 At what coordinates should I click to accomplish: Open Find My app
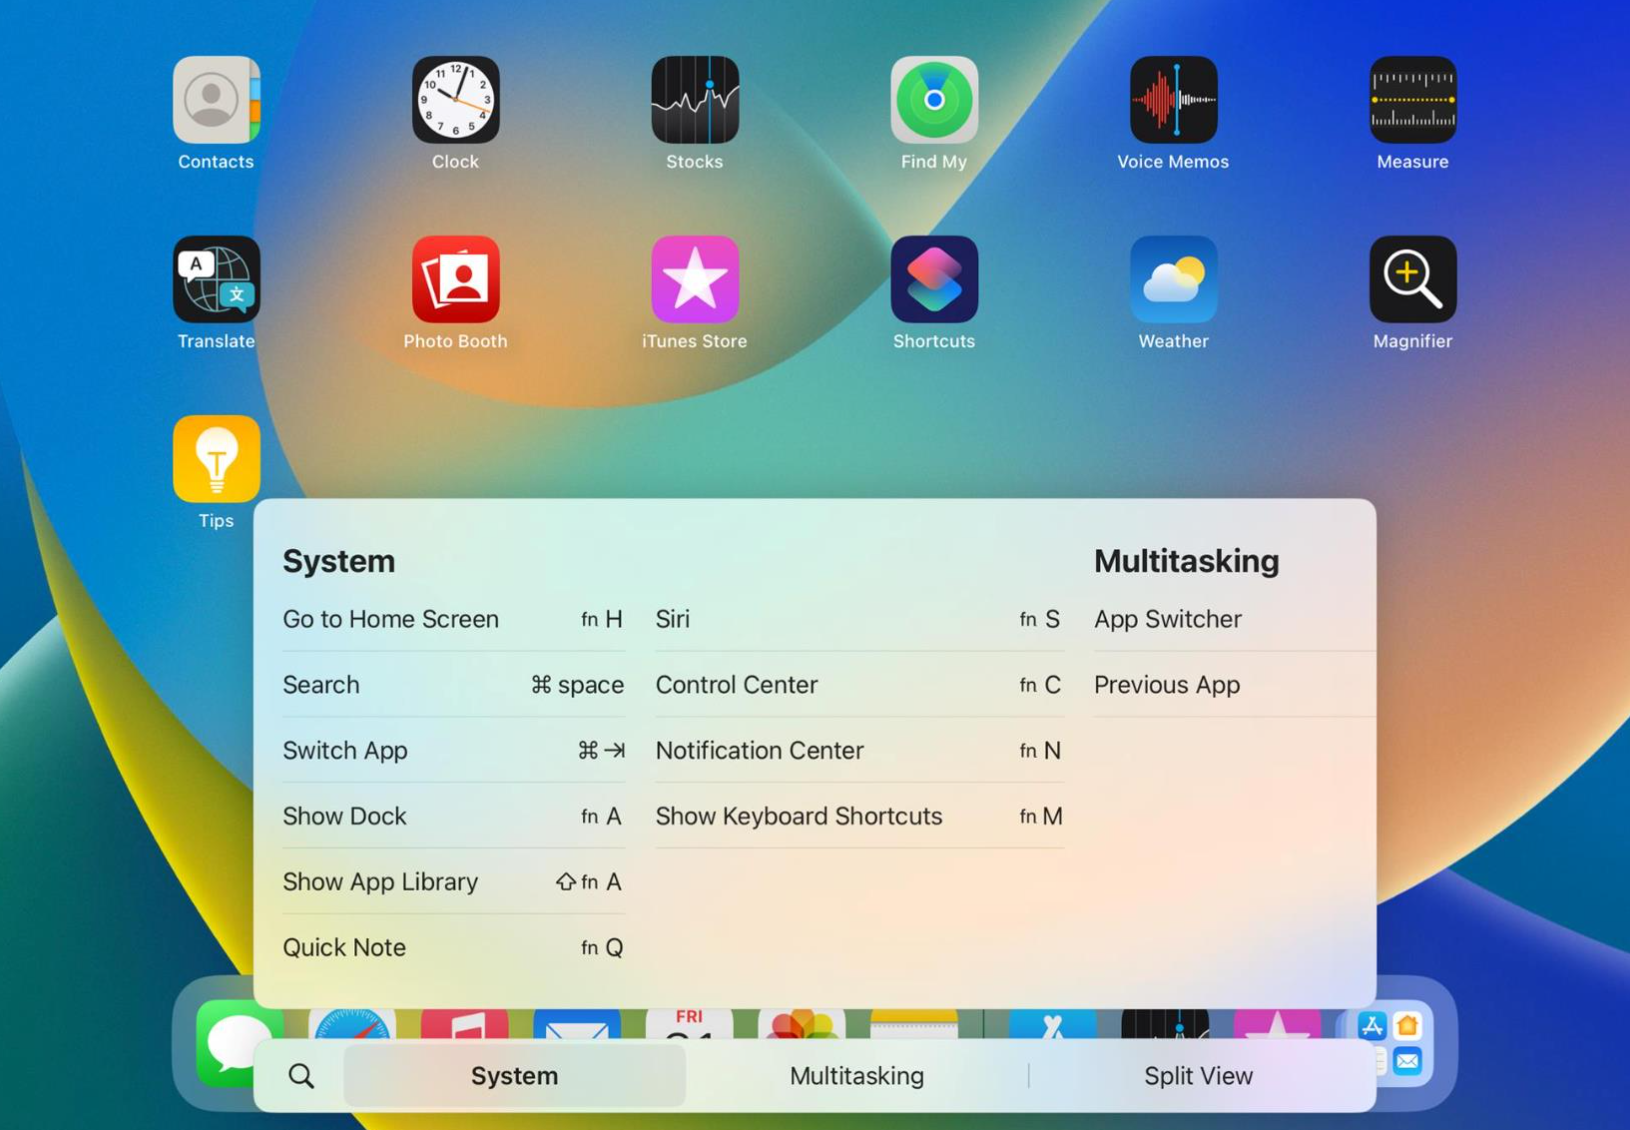point(933,100)
